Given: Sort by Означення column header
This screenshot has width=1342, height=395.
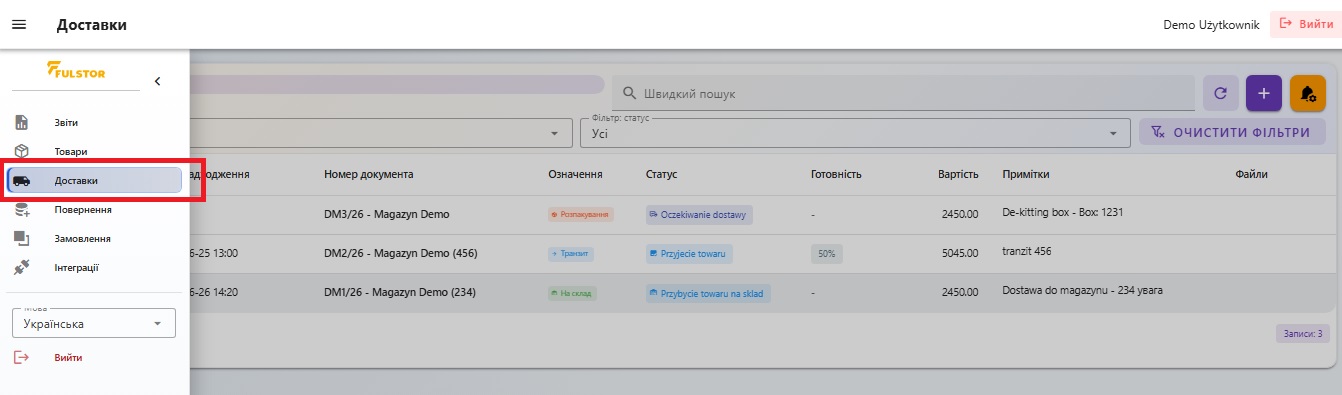Looking at the screenshot, I should coord(575,174).
